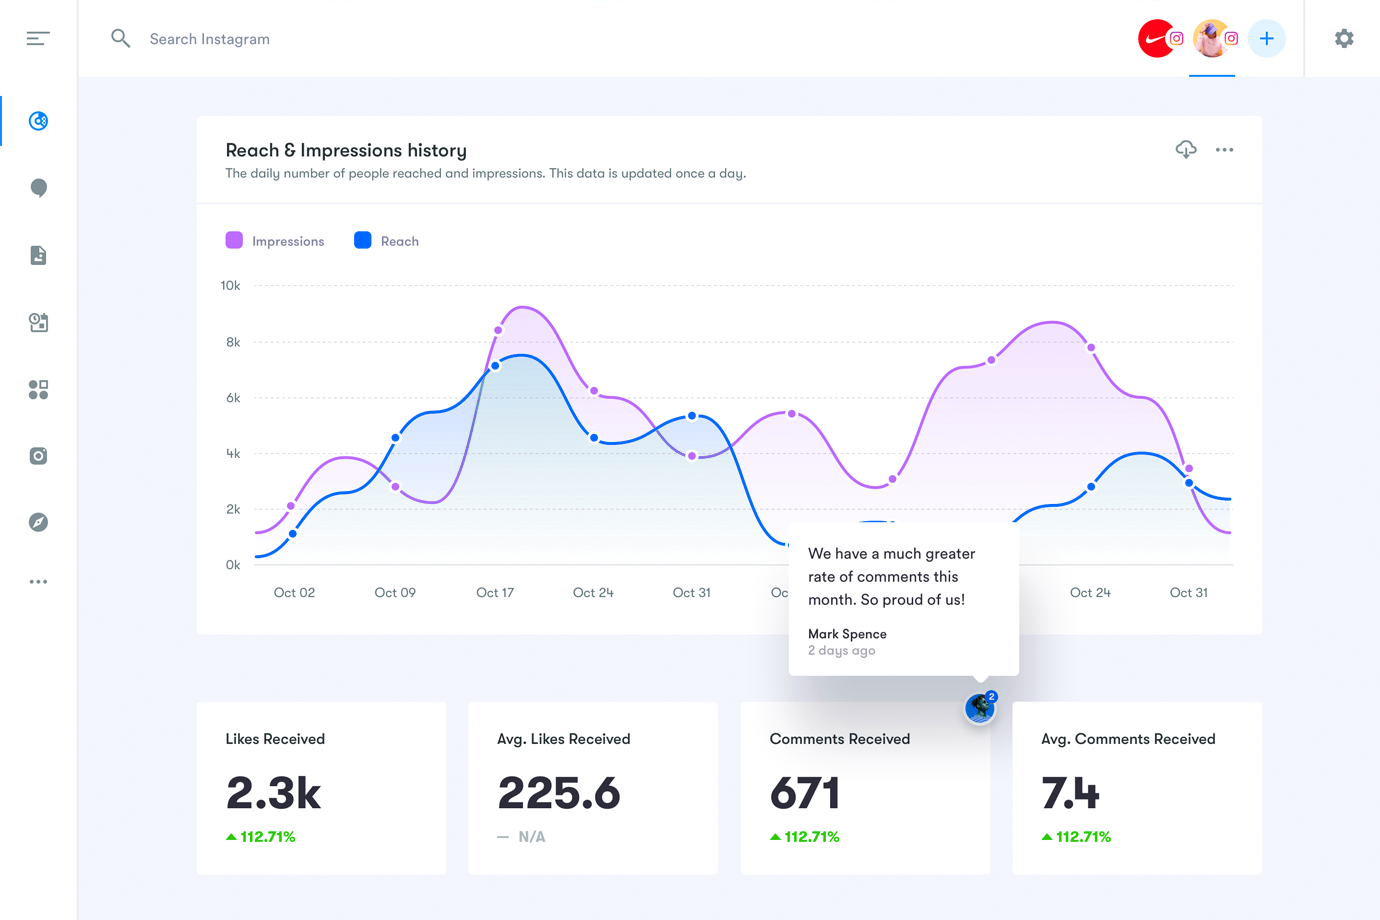Open the reports document sidebar icon
The height and width of the screenshot is (920, 1380).
[38, 255]
